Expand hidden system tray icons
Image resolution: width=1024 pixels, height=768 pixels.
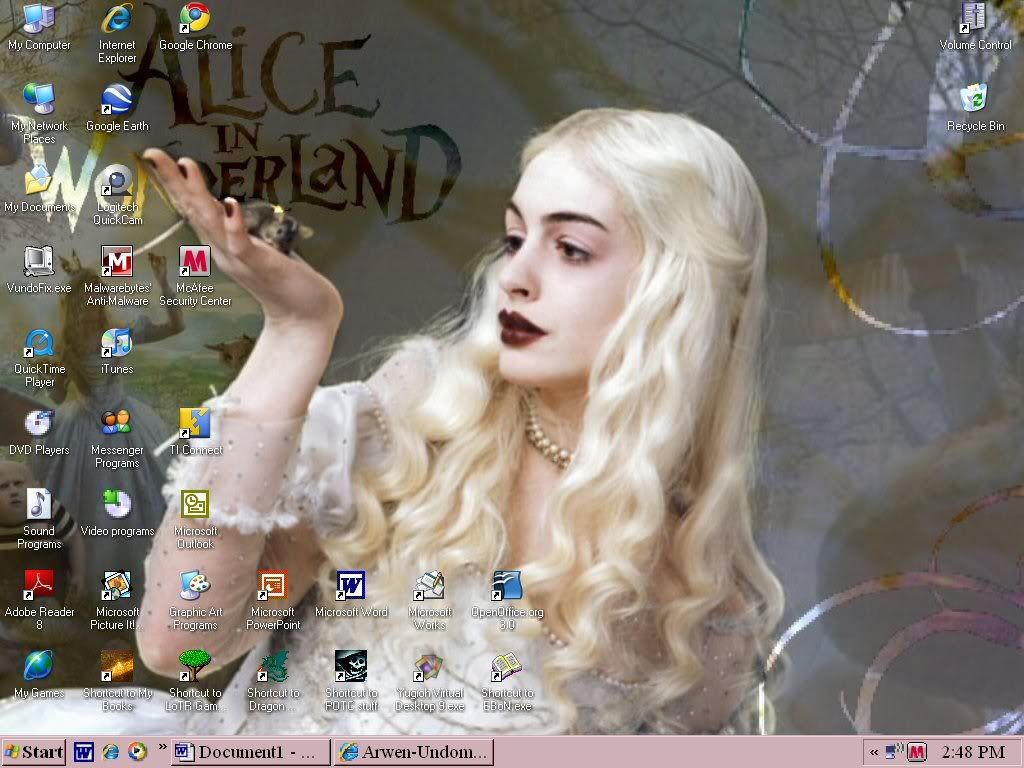[x=874, y=753]
